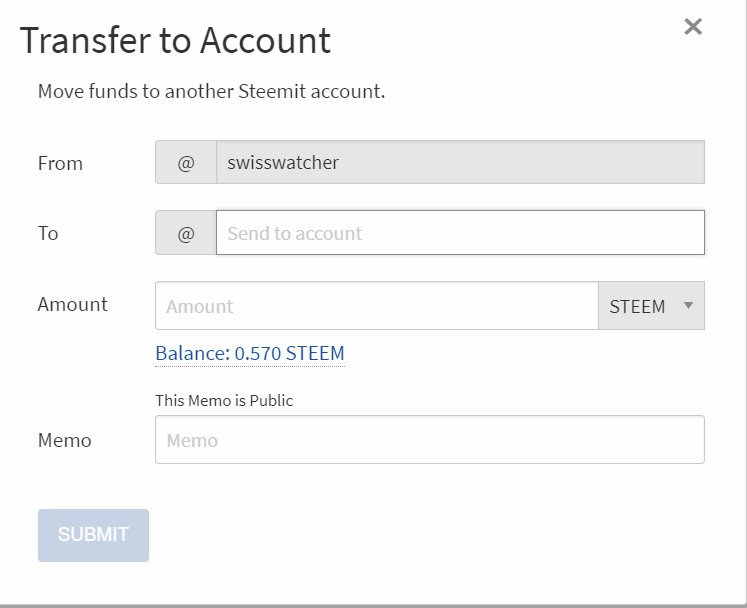Click the 'This Memo is Public' note

(224, 400)
